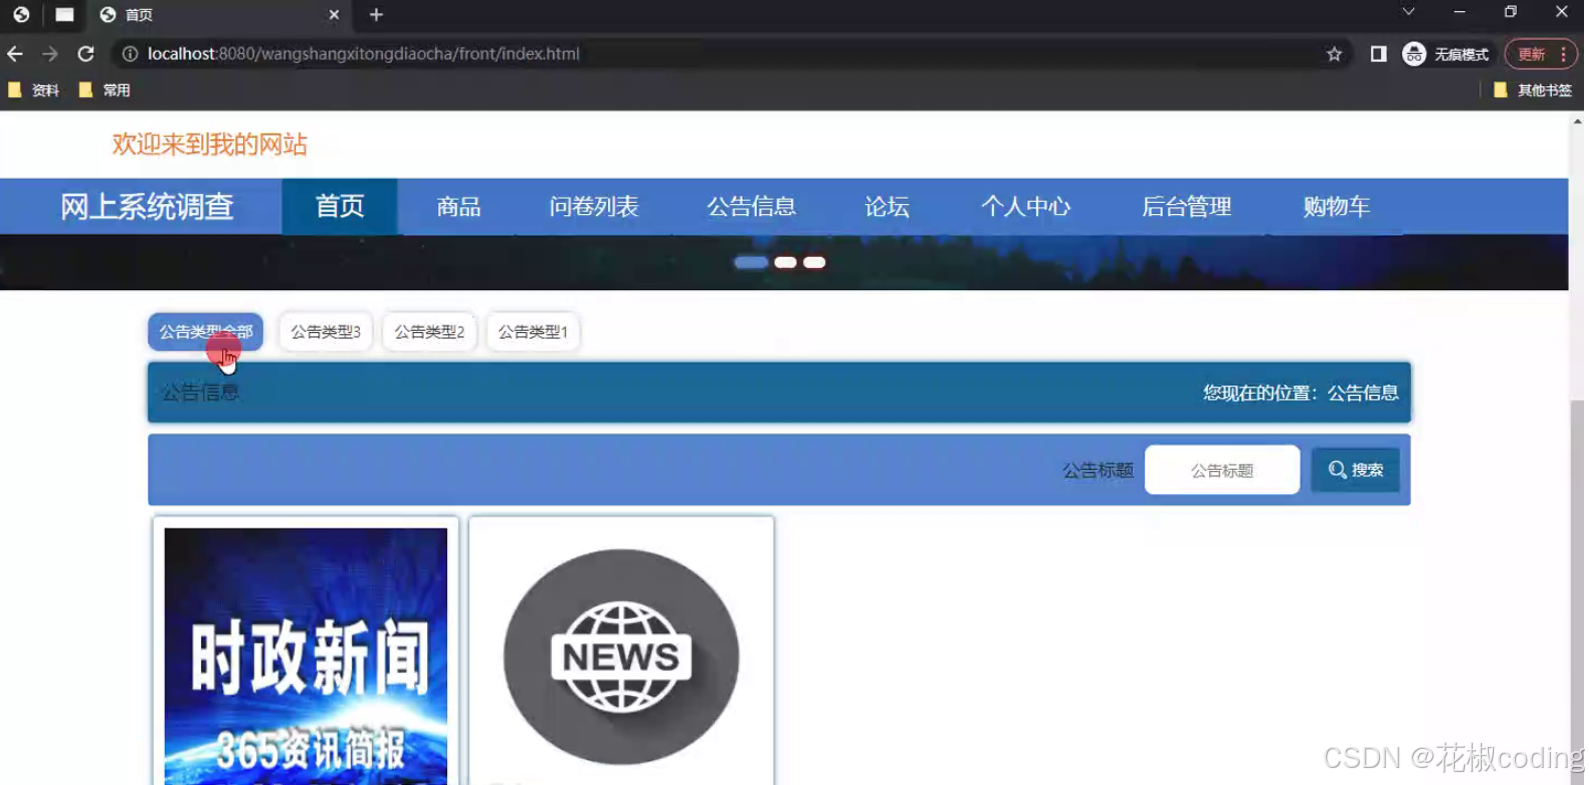The image size is (1589, 785).
Task: Open the 购物车 navigation item
Action: 1337,207
